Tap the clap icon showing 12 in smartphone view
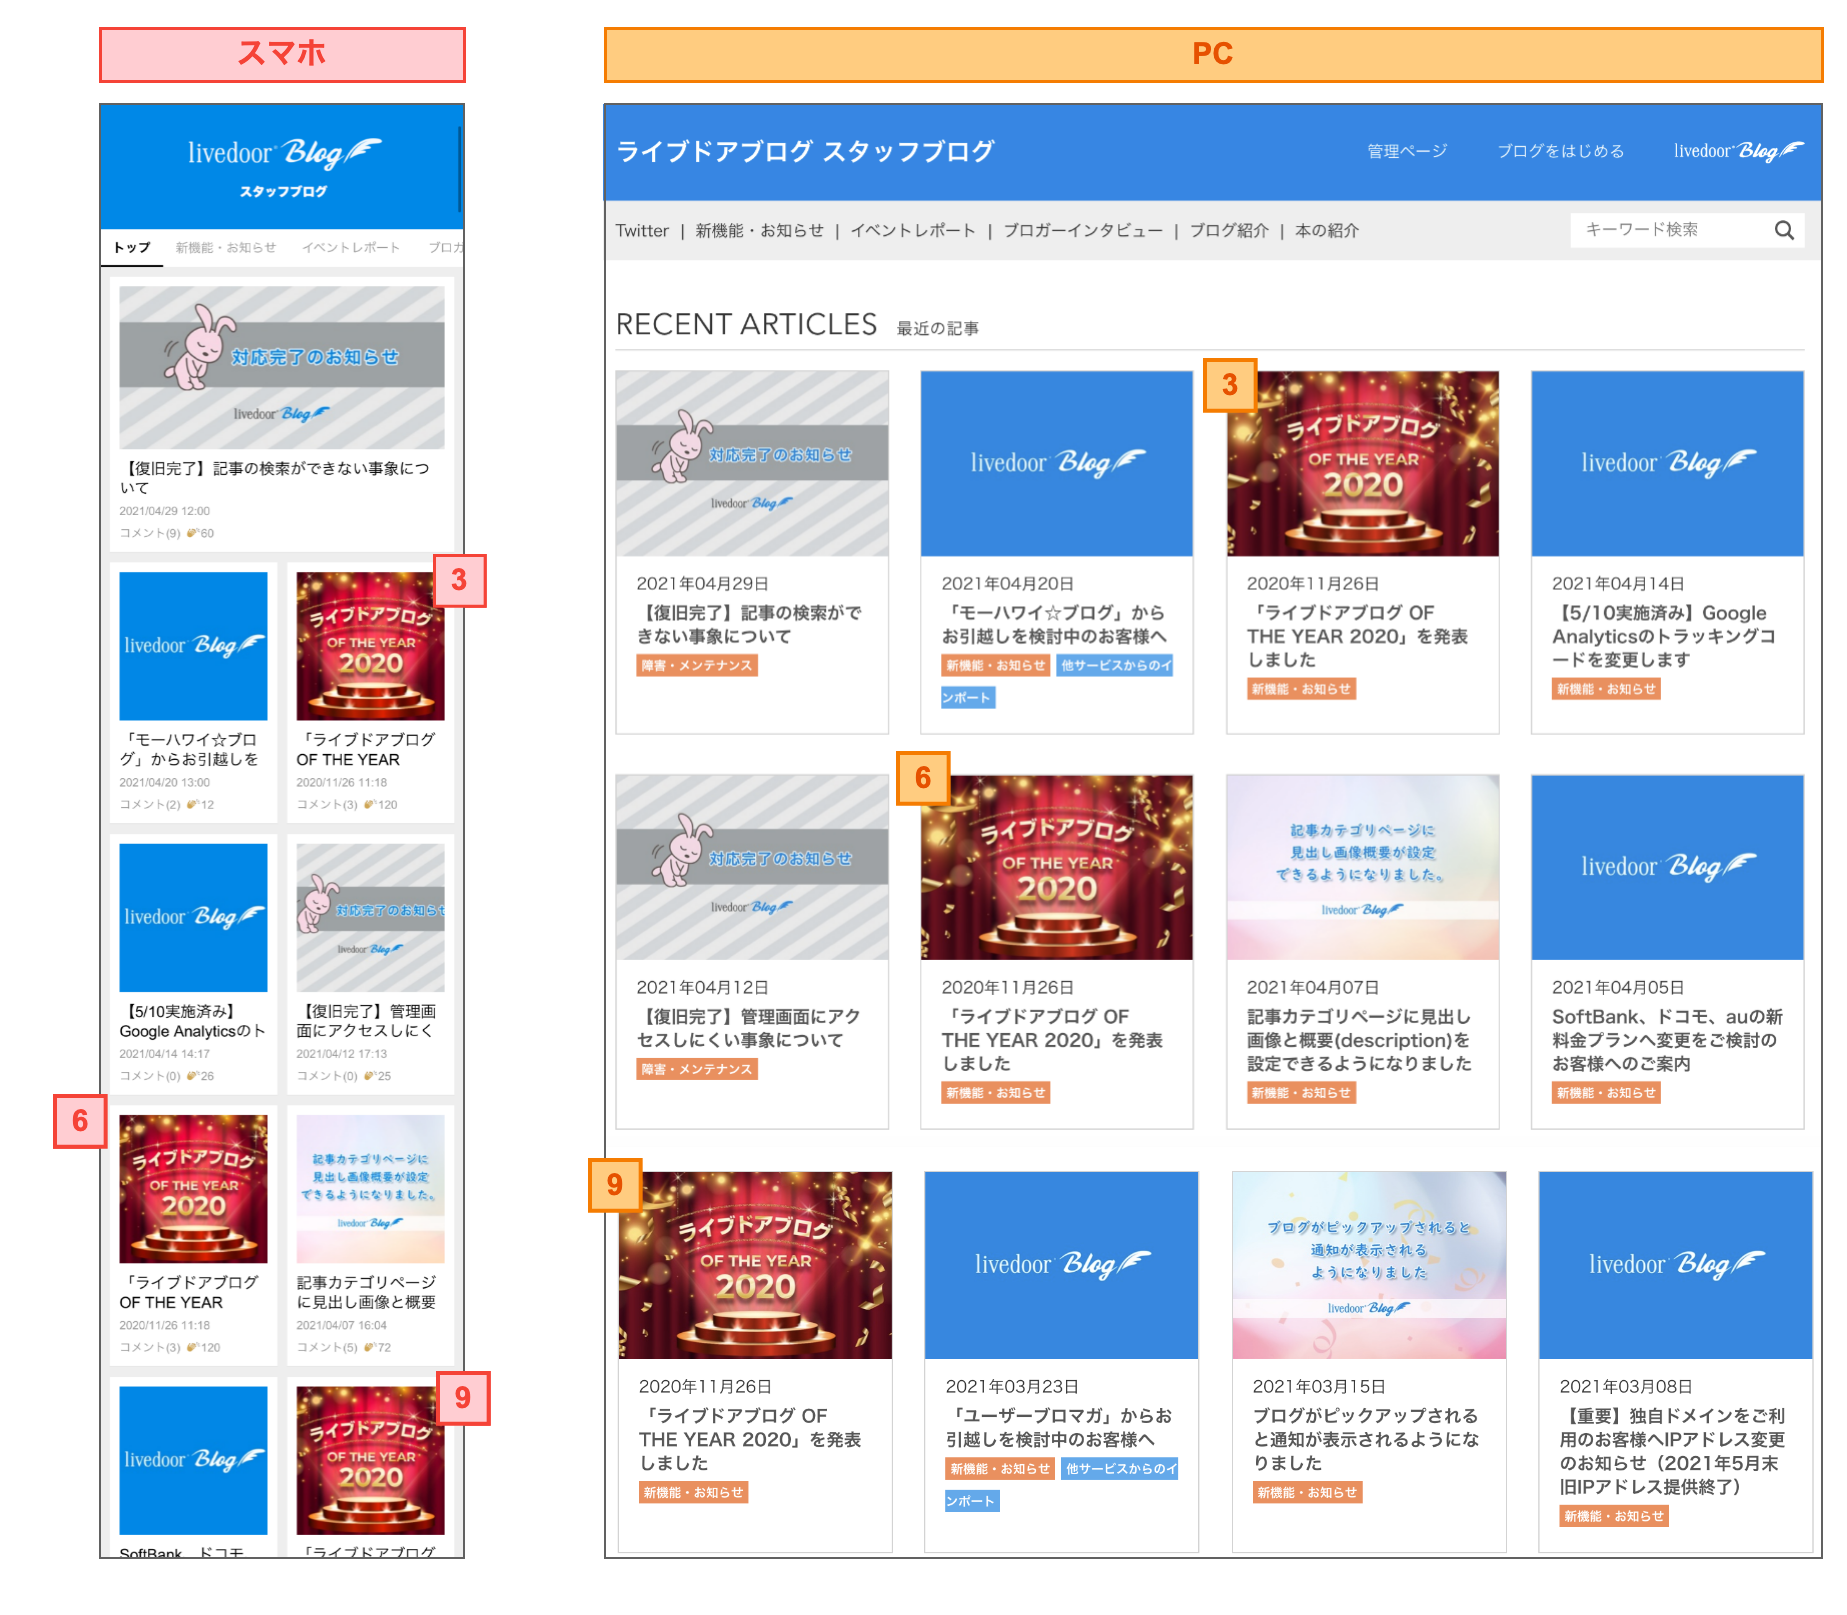The image size is (1847, 1615). 192,804
